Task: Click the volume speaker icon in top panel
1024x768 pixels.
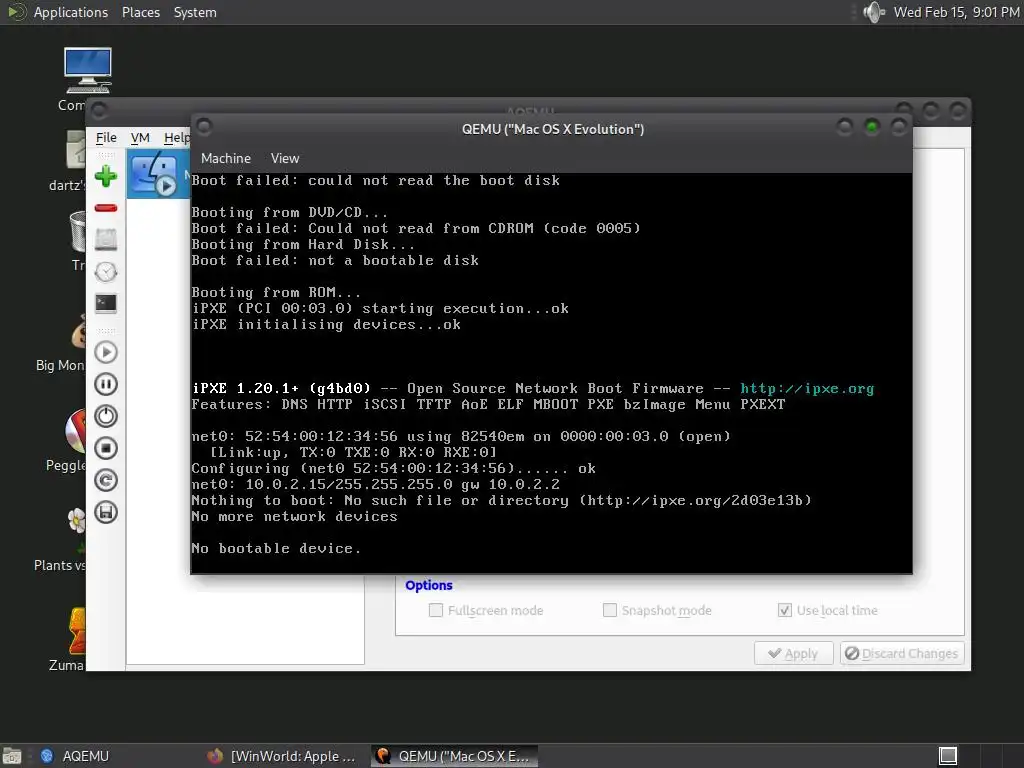Action: click(874, 12)
